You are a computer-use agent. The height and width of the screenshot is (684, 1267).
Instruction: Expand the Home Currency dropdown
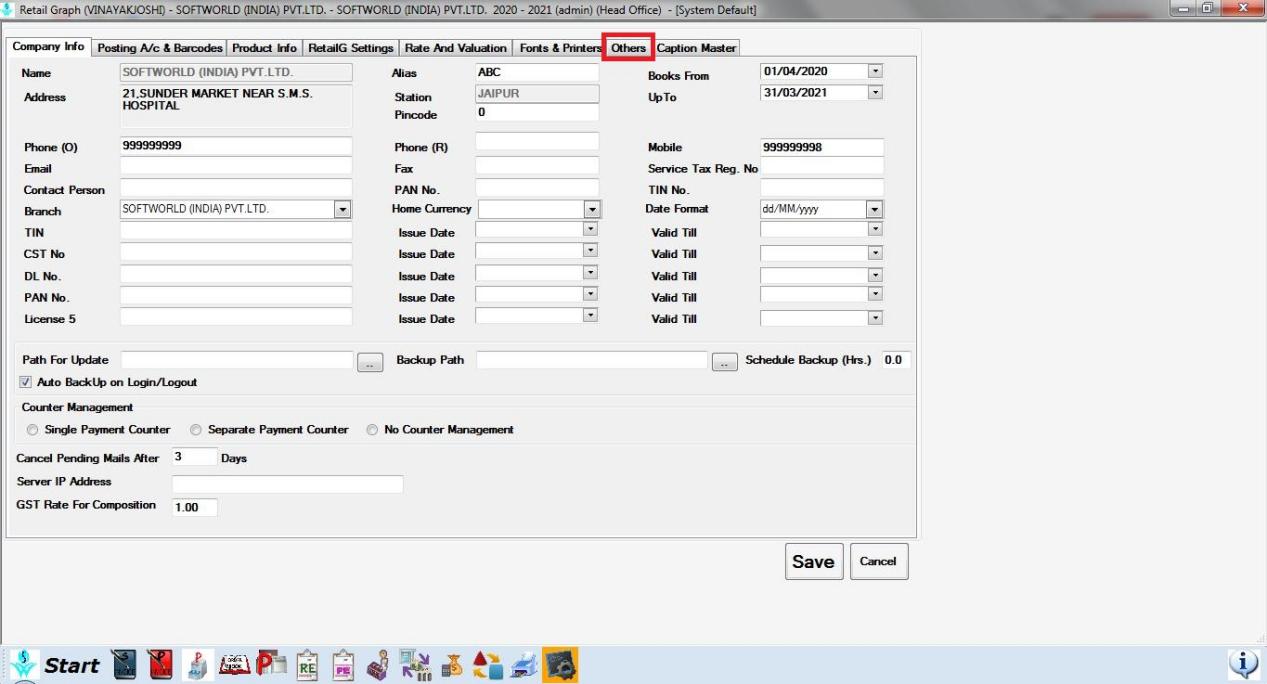pyautogui.click(x=592, y=210)
